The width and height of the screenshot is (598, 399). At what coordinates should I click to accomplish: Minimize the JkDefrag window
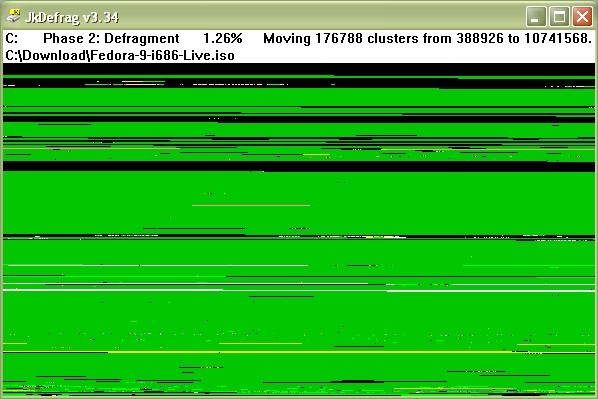click(x=536, y=17)
